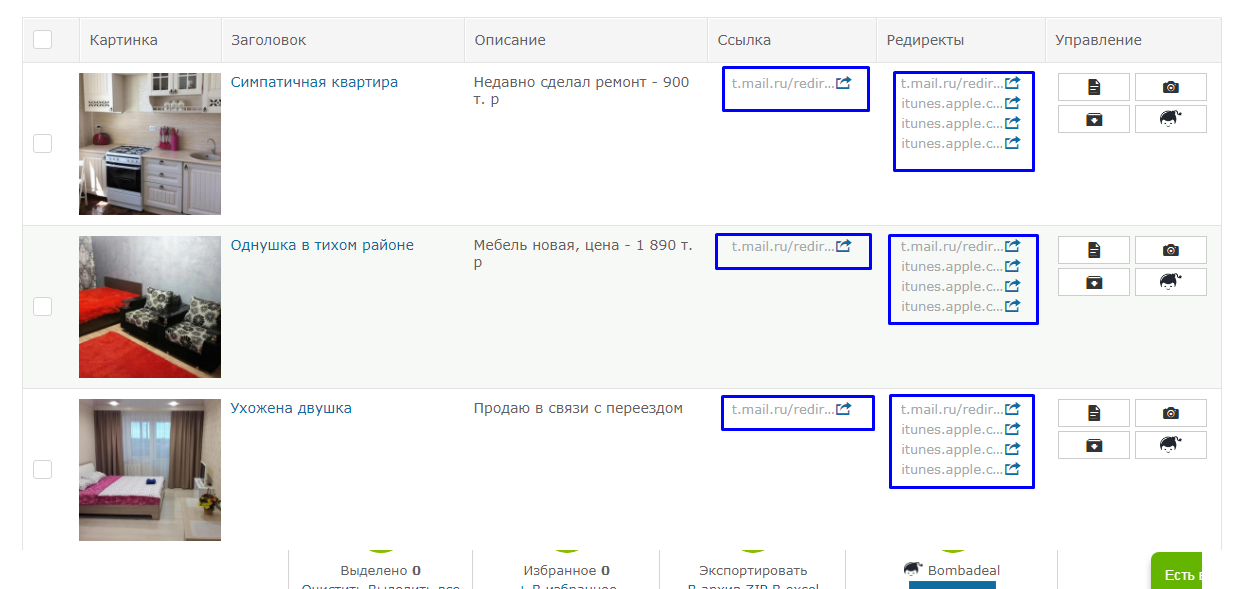
Task: Click description 'Недавно сделал ремонт - 900 т. р'
Action: click(581, 91)
